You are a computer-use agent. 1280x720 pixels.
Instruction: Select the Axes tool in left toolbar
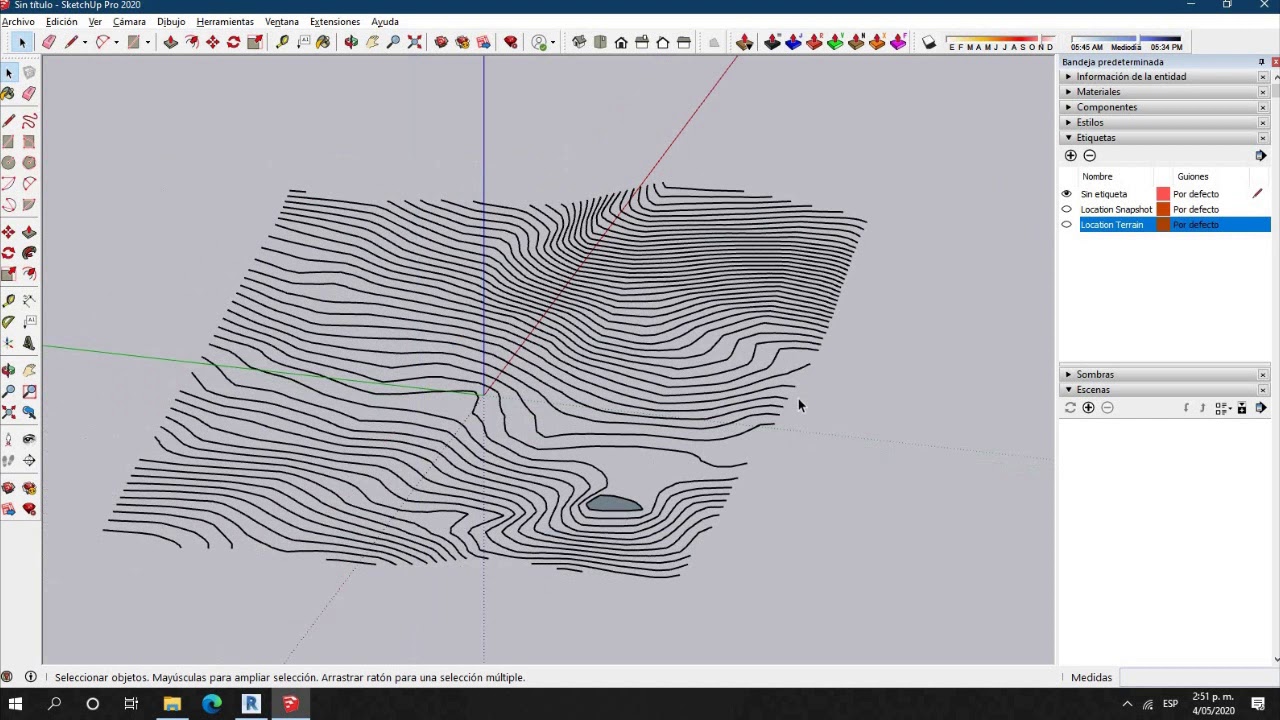tap(8, 343)
